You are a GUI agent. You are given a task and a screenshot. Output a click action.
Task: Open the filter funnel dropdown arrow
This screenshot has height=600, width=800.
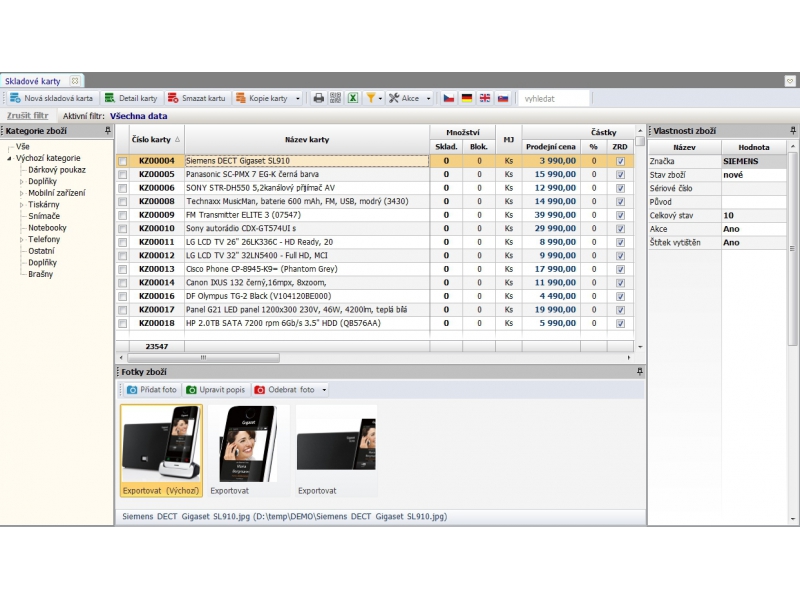(380, 98)
